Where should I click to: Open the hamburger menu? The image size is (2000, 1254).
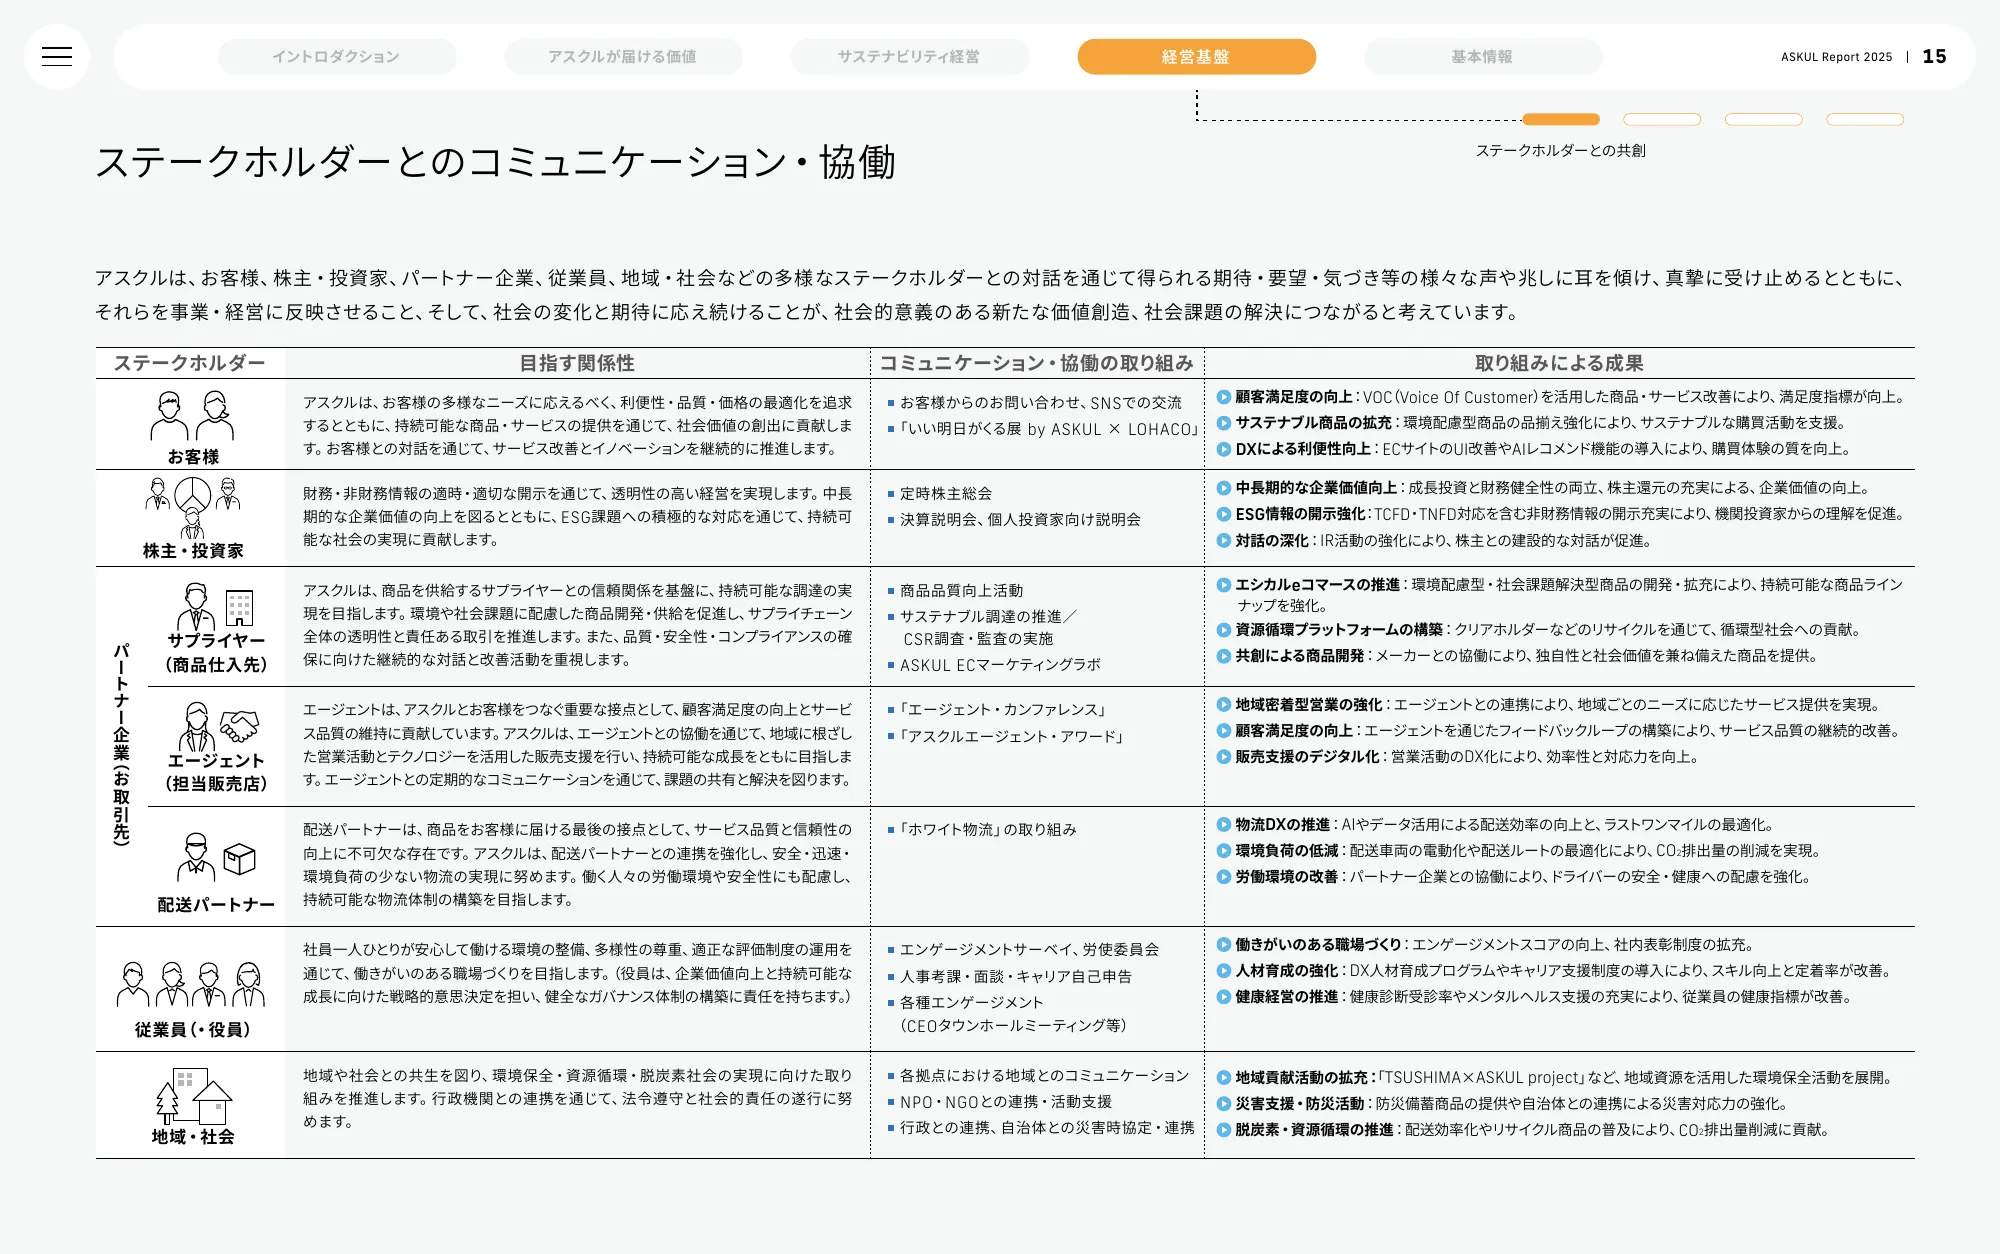click(x=57, y=57)
